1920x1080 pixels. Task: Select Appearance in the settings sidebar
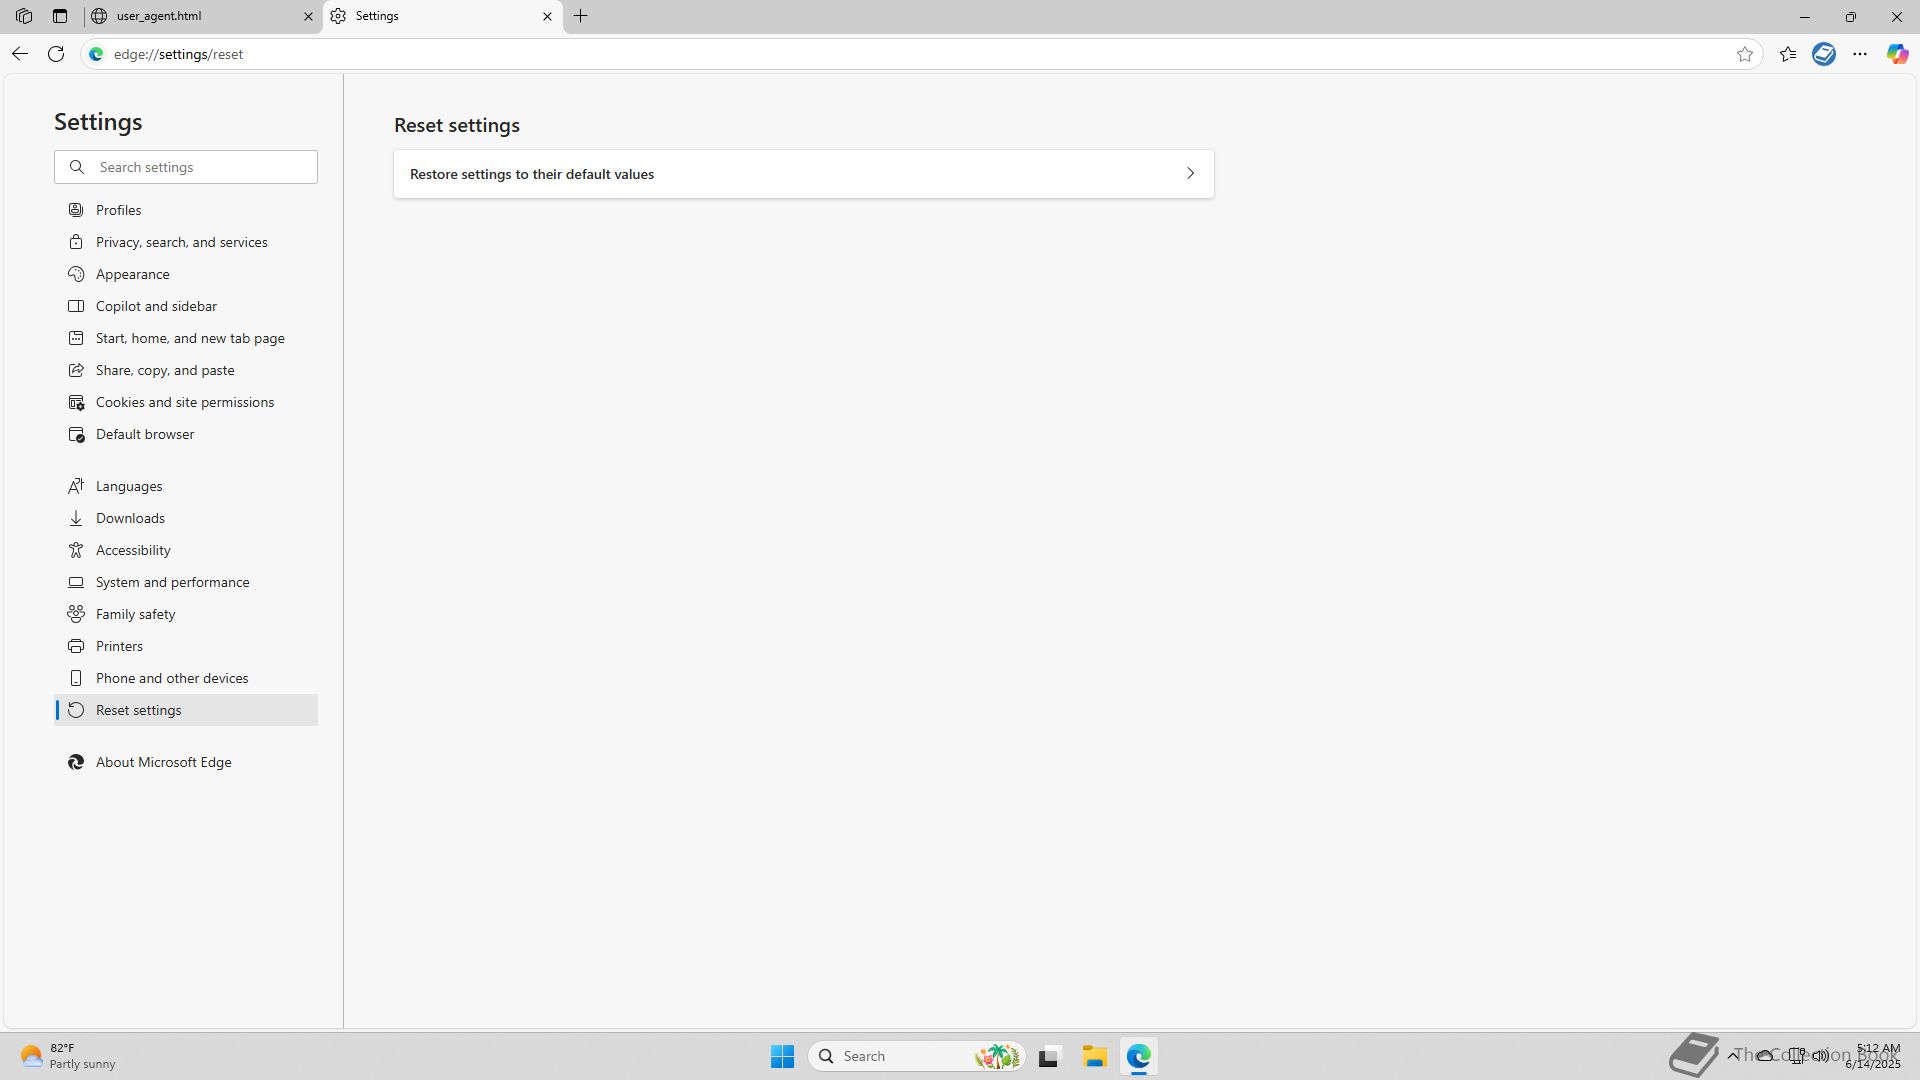[x=132, y=274]
